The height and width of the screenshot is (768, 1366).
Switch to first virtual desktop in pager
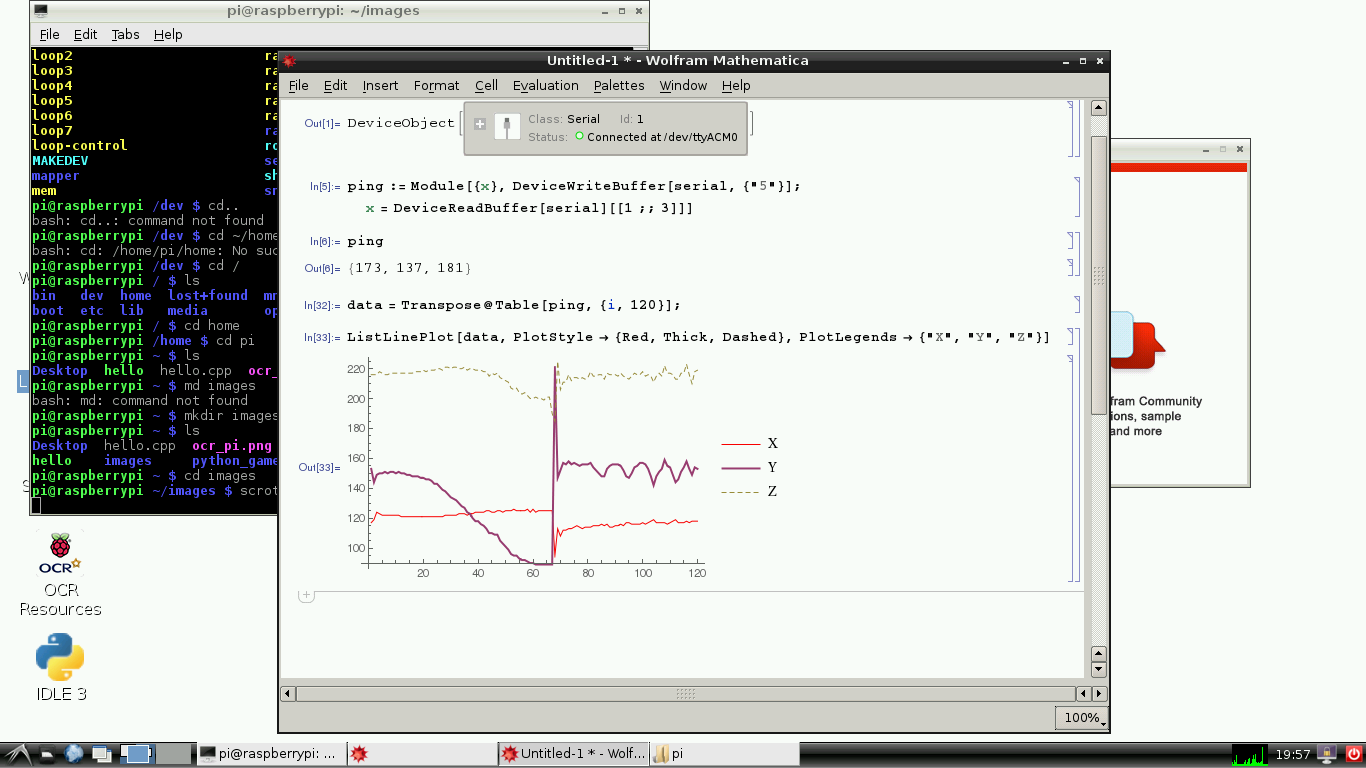137,754
